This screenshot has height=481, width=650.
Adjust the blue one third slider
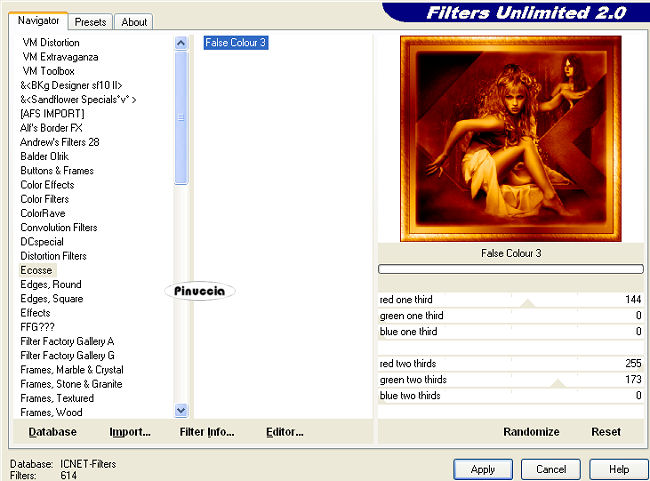510,331
